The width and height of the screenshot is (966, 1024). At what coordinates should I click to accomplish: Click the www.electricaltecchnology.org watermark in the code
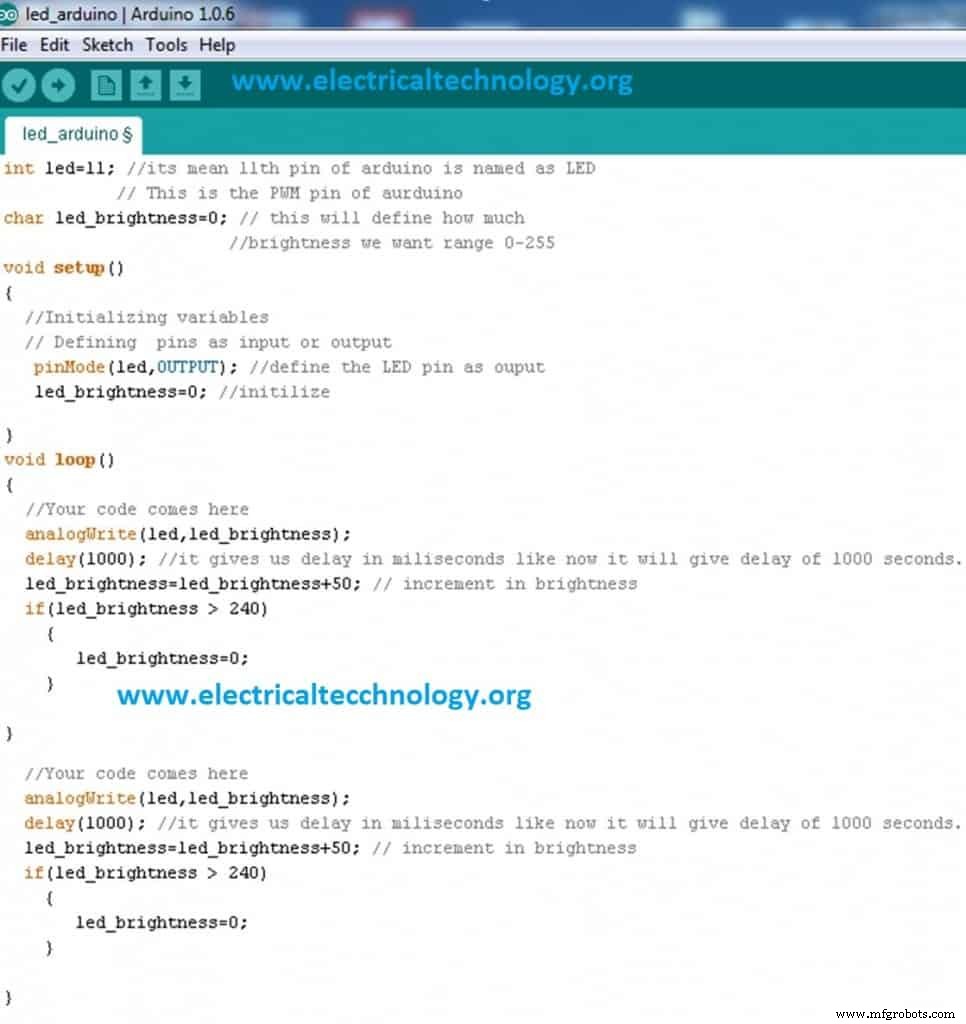pos(324,694)
